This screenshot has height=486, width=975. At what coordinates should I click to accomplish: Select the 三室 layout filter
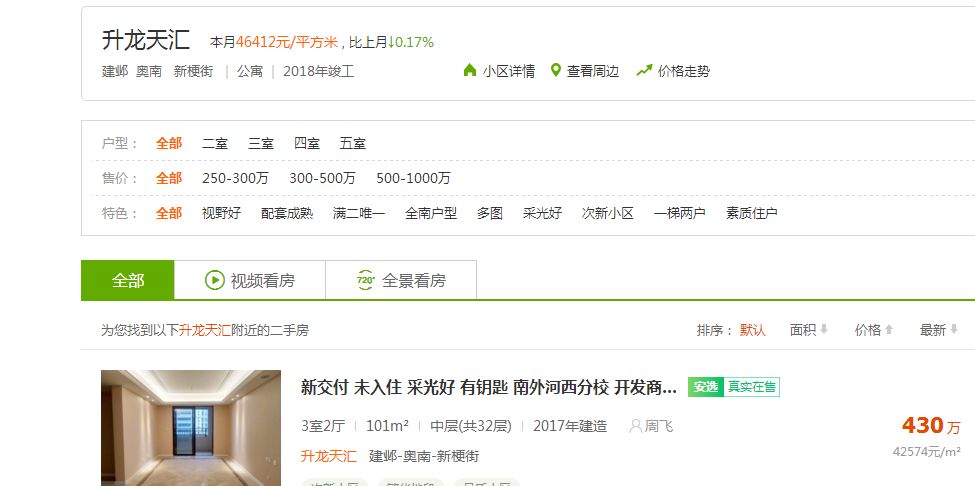pos(261,144)
